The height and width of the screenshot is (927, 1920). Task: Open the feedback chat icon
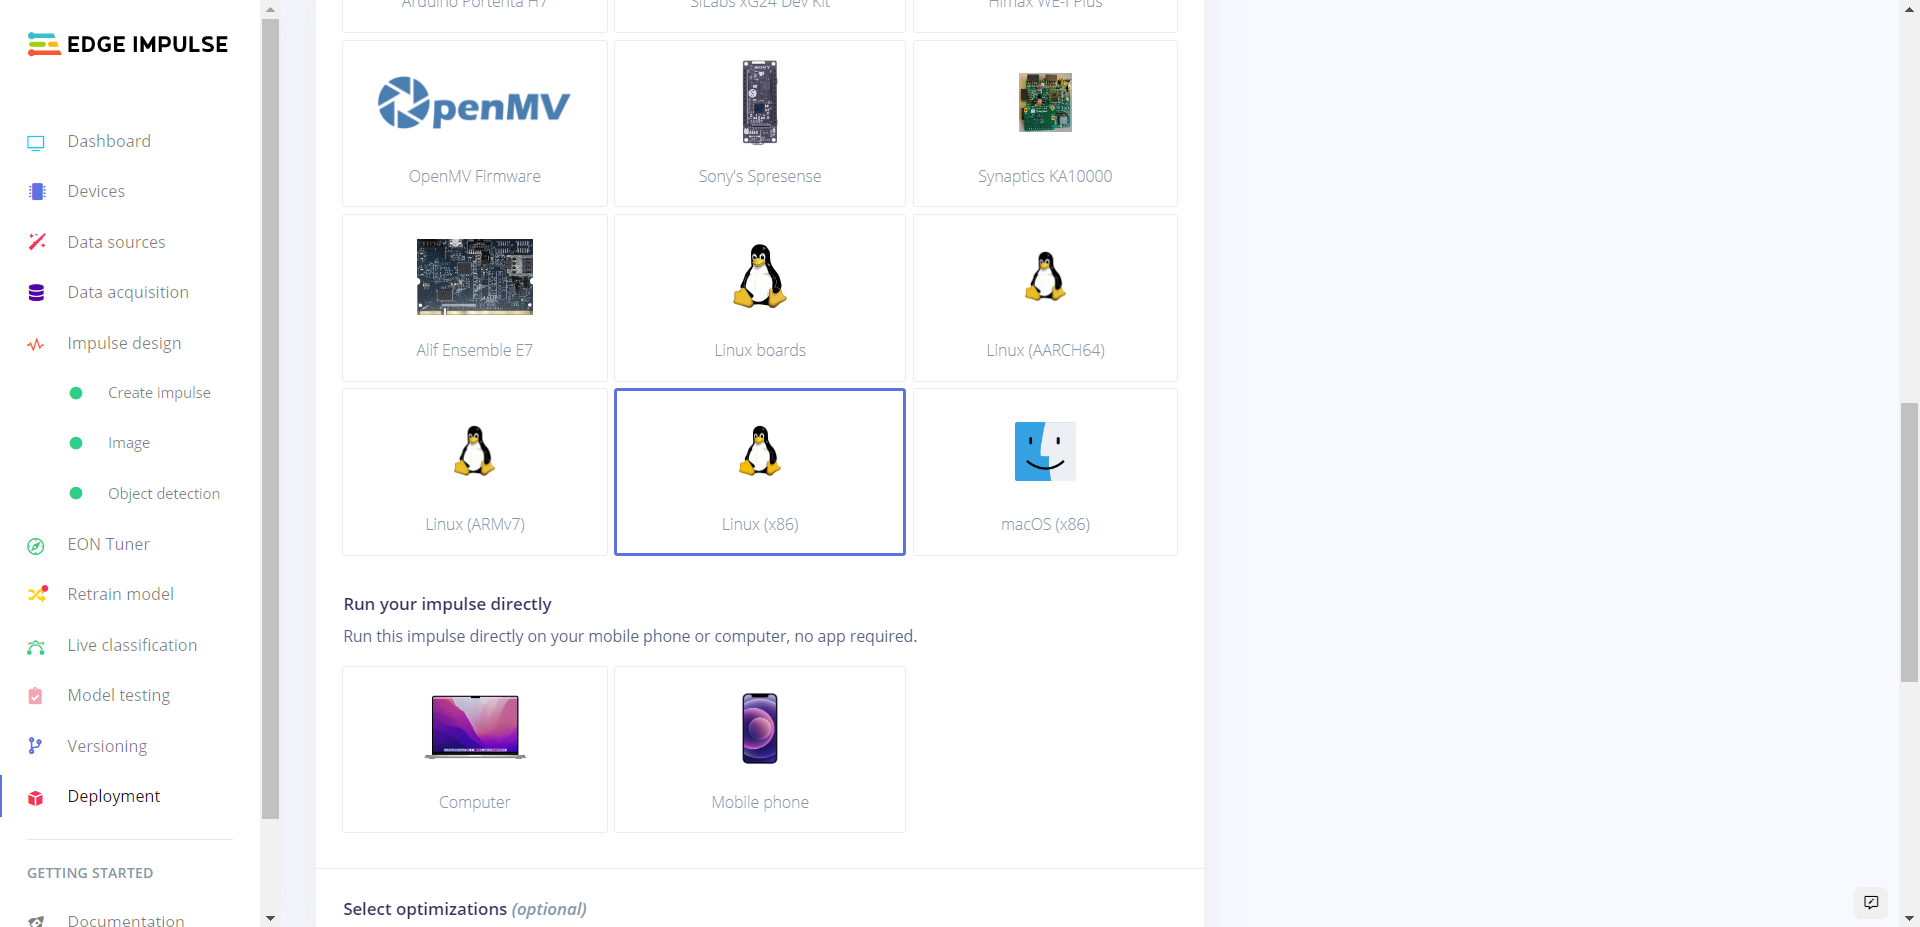[1871, 902]
